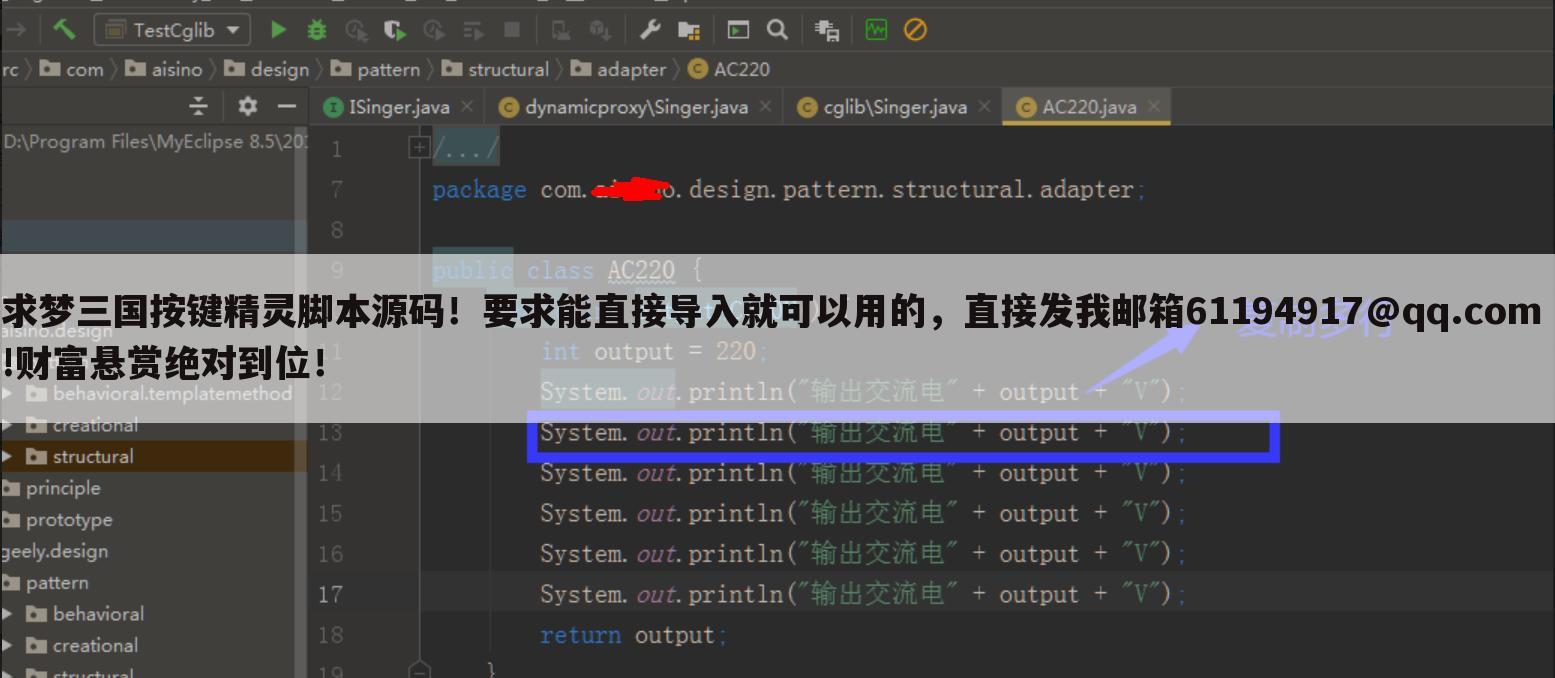The image size is (1555, 678).
Task: Click line number 8 in the gutter
Action: coord(336,230)
